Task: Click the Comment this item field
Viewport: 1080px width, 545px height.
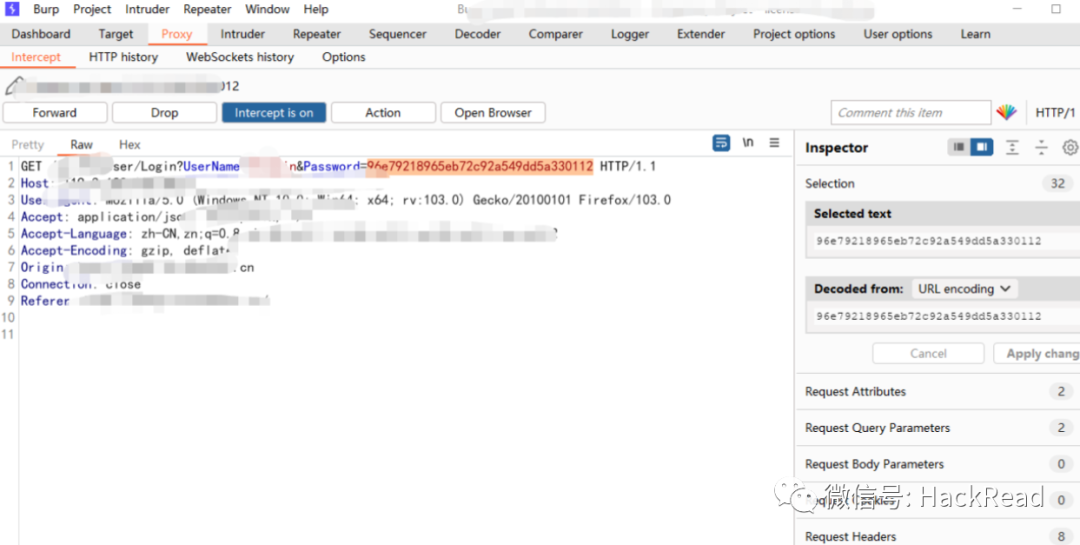Action: (x=911, y=113)
